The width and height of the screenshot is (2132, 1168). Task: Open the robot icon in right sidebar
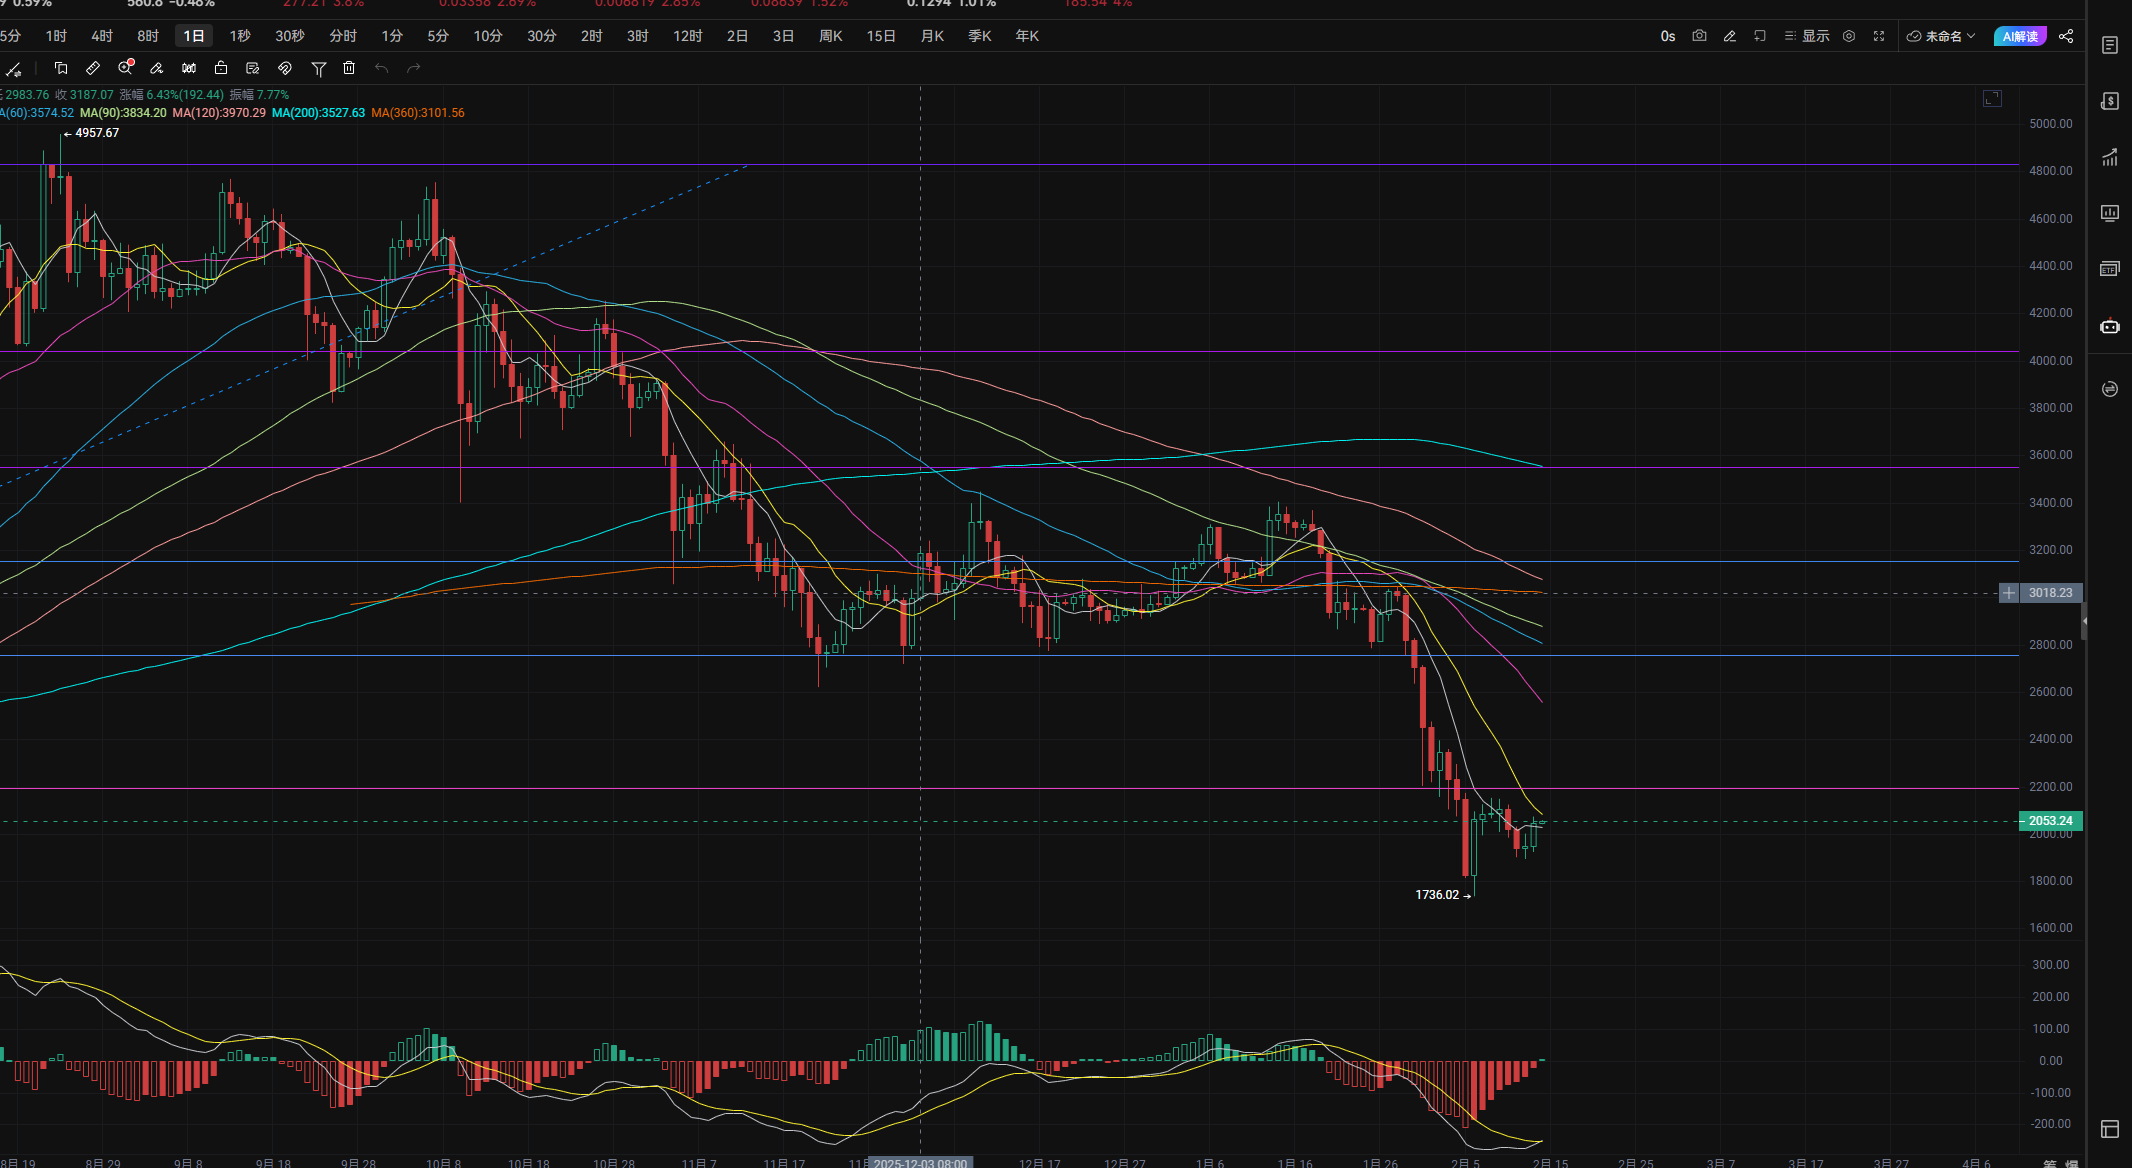[2110, 326]
